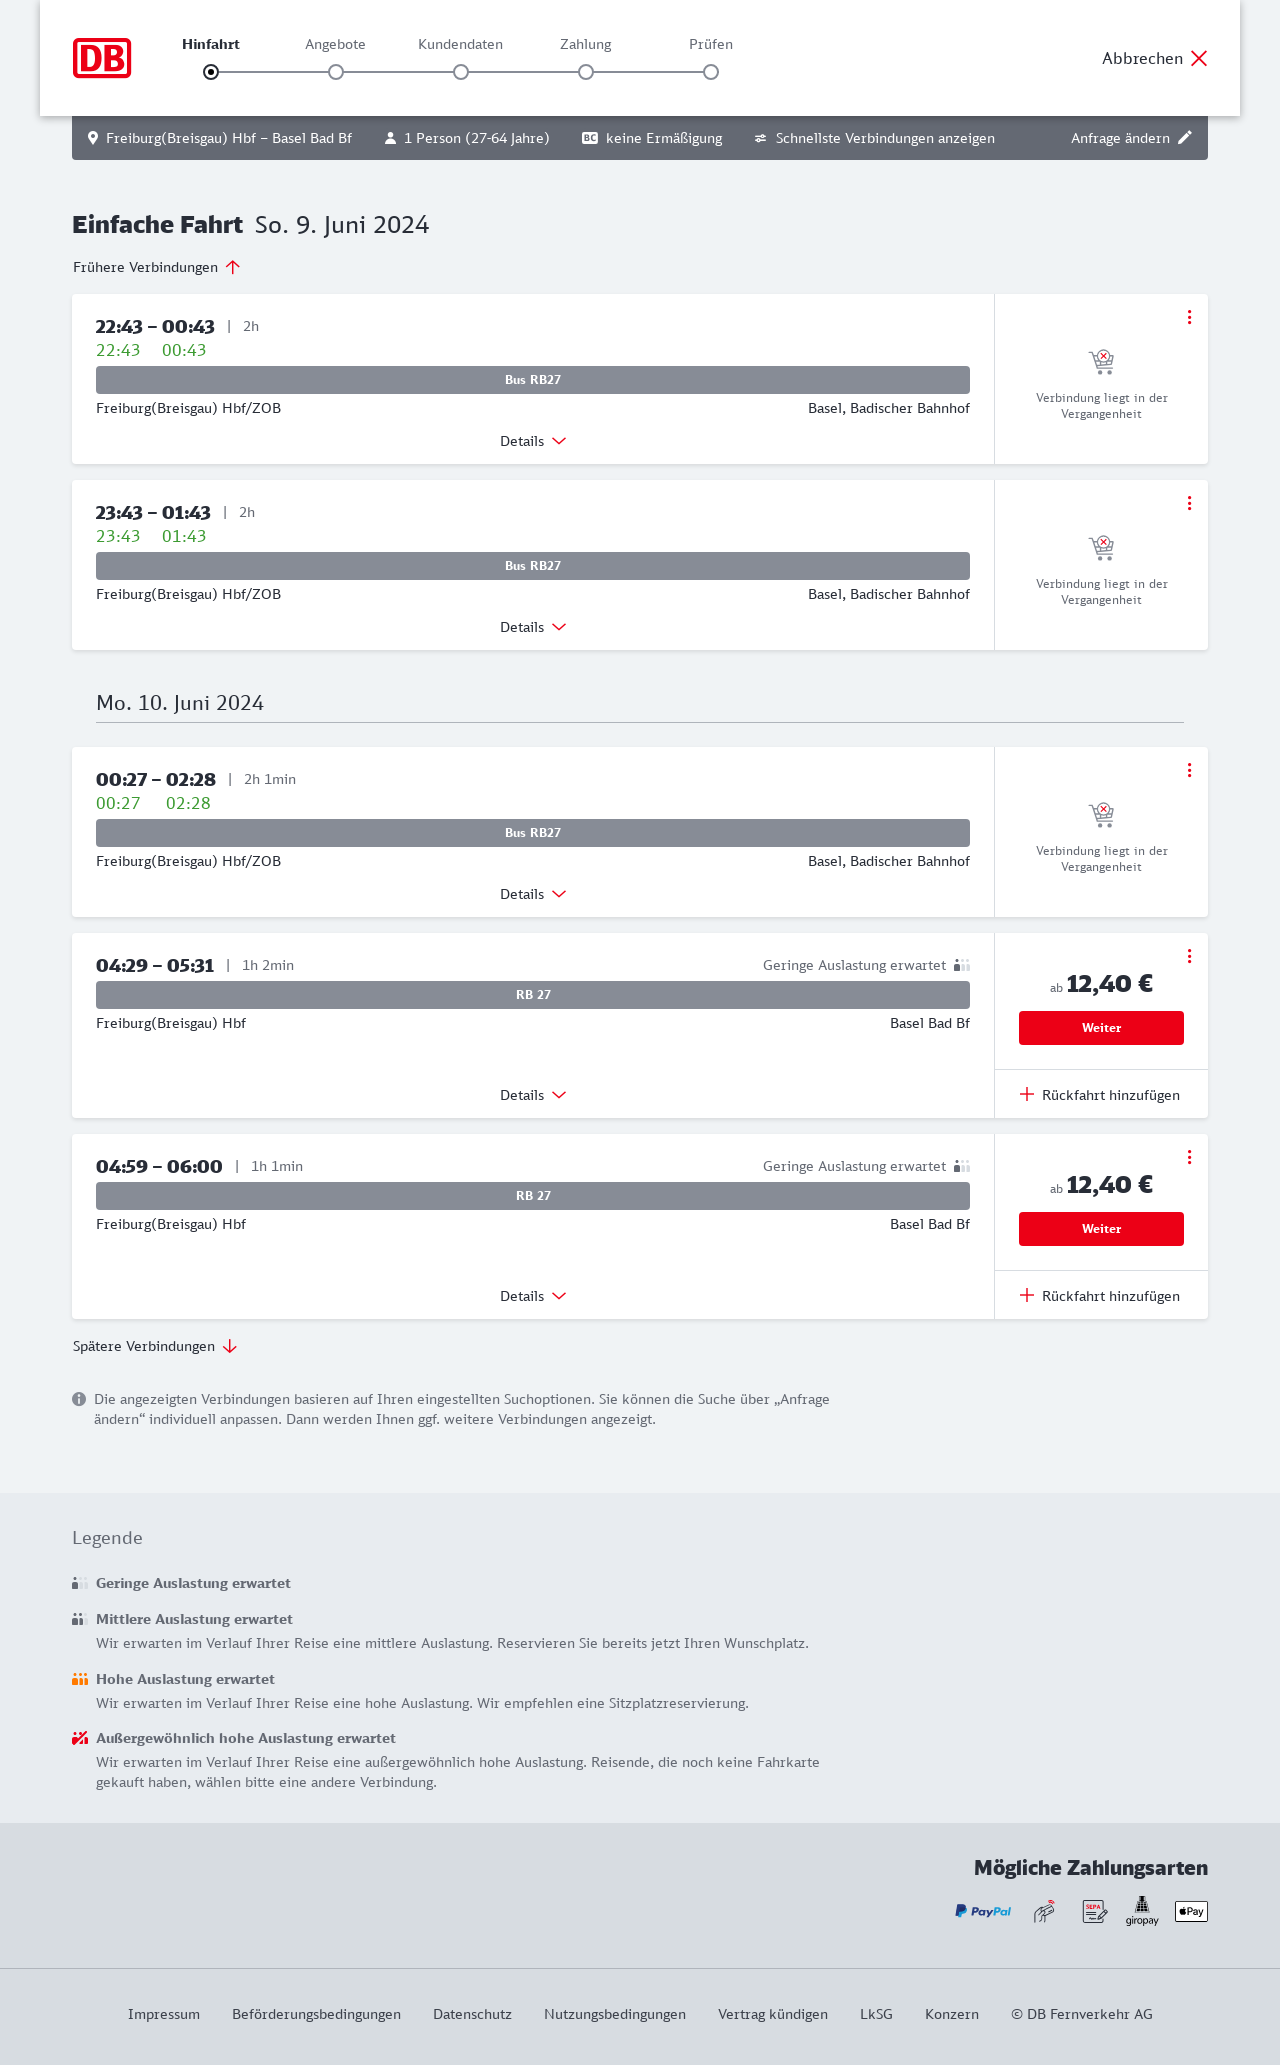Open three-dot menu for 04:29 connection

pyautogui.click(x=1189, y=956)
